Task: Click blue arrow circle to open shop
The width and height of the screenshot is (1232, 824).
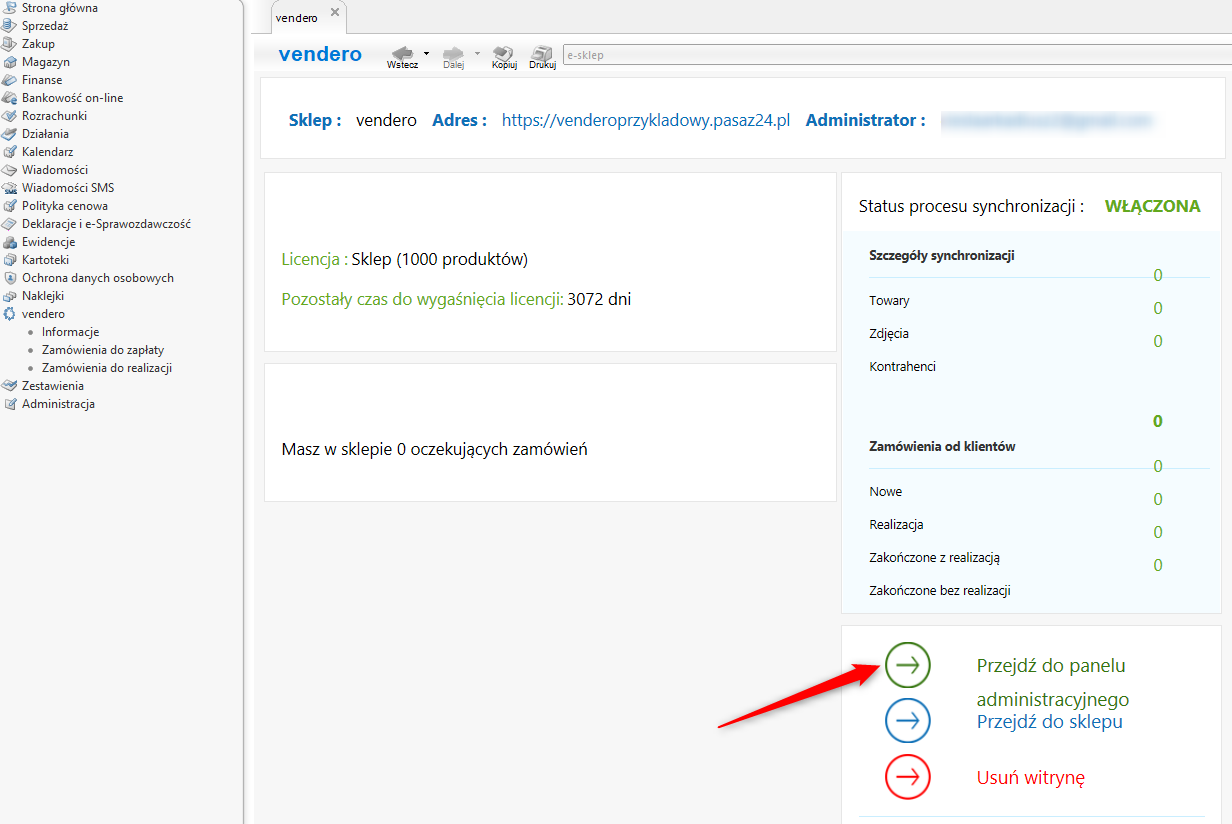Action: [x=908, y=721]
